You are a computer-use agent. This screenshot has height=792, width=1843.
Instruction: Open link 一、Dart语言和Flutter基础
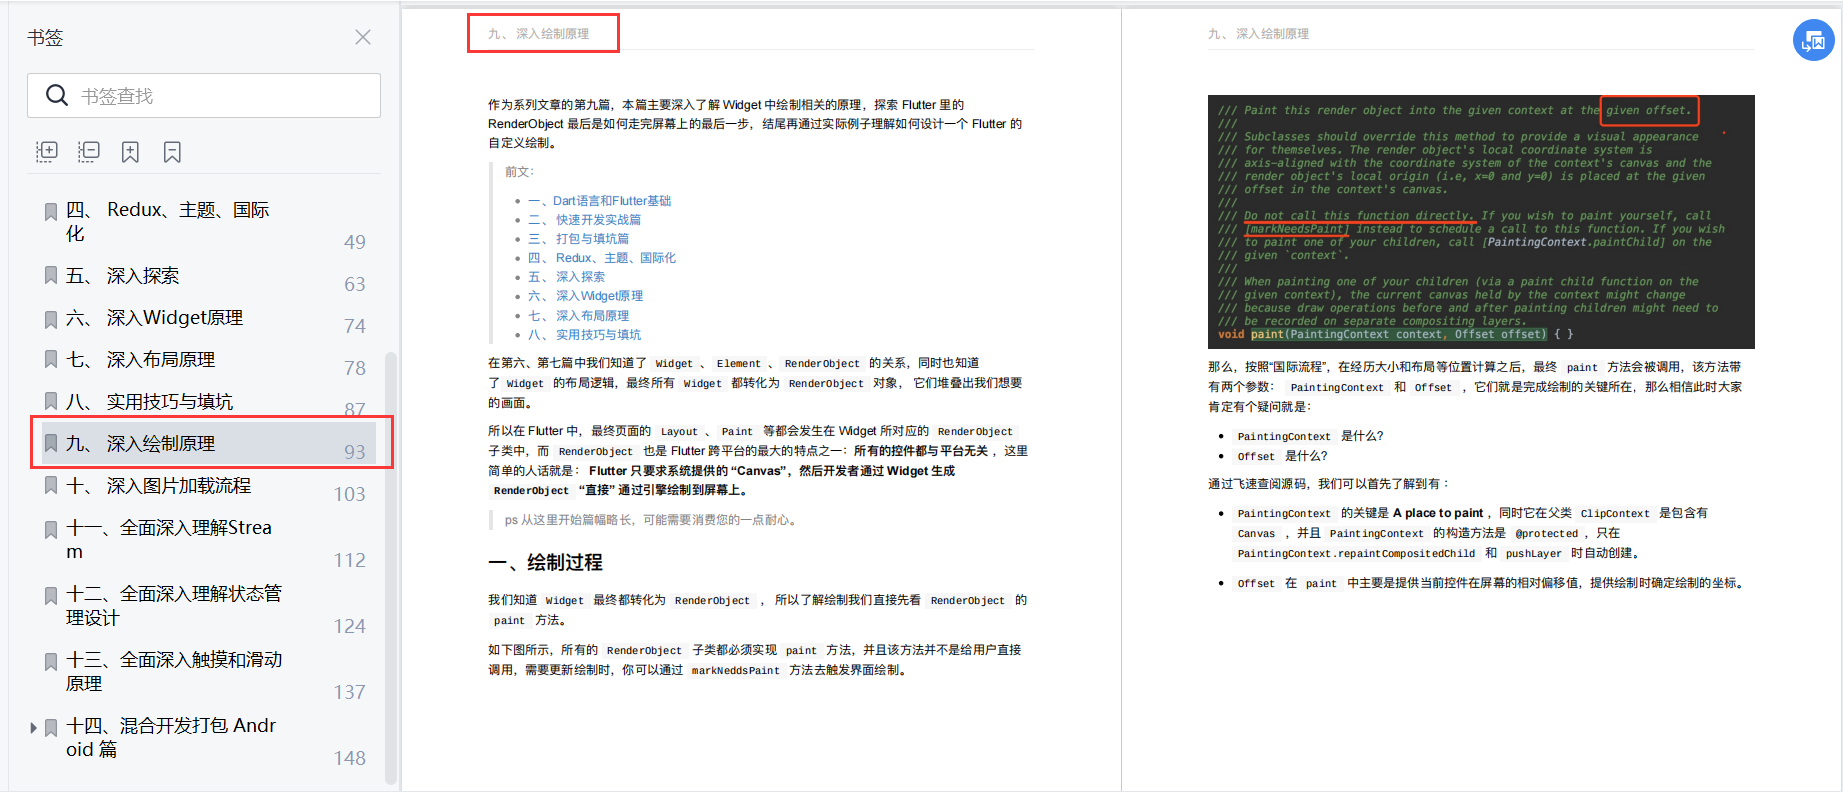tap(600, 201)
